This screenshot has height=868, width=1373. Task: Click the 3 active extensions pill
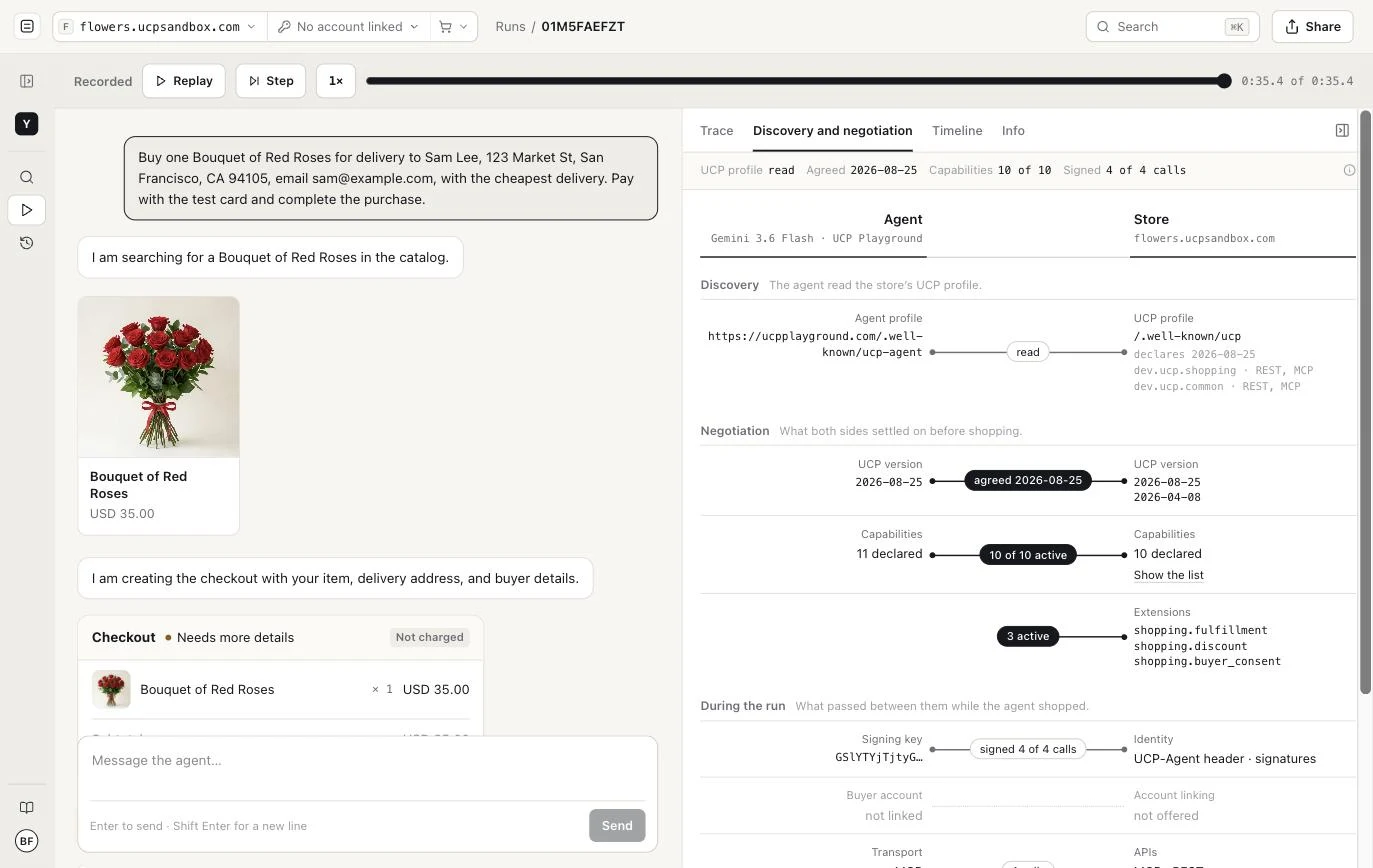(x=1028, y=637)
